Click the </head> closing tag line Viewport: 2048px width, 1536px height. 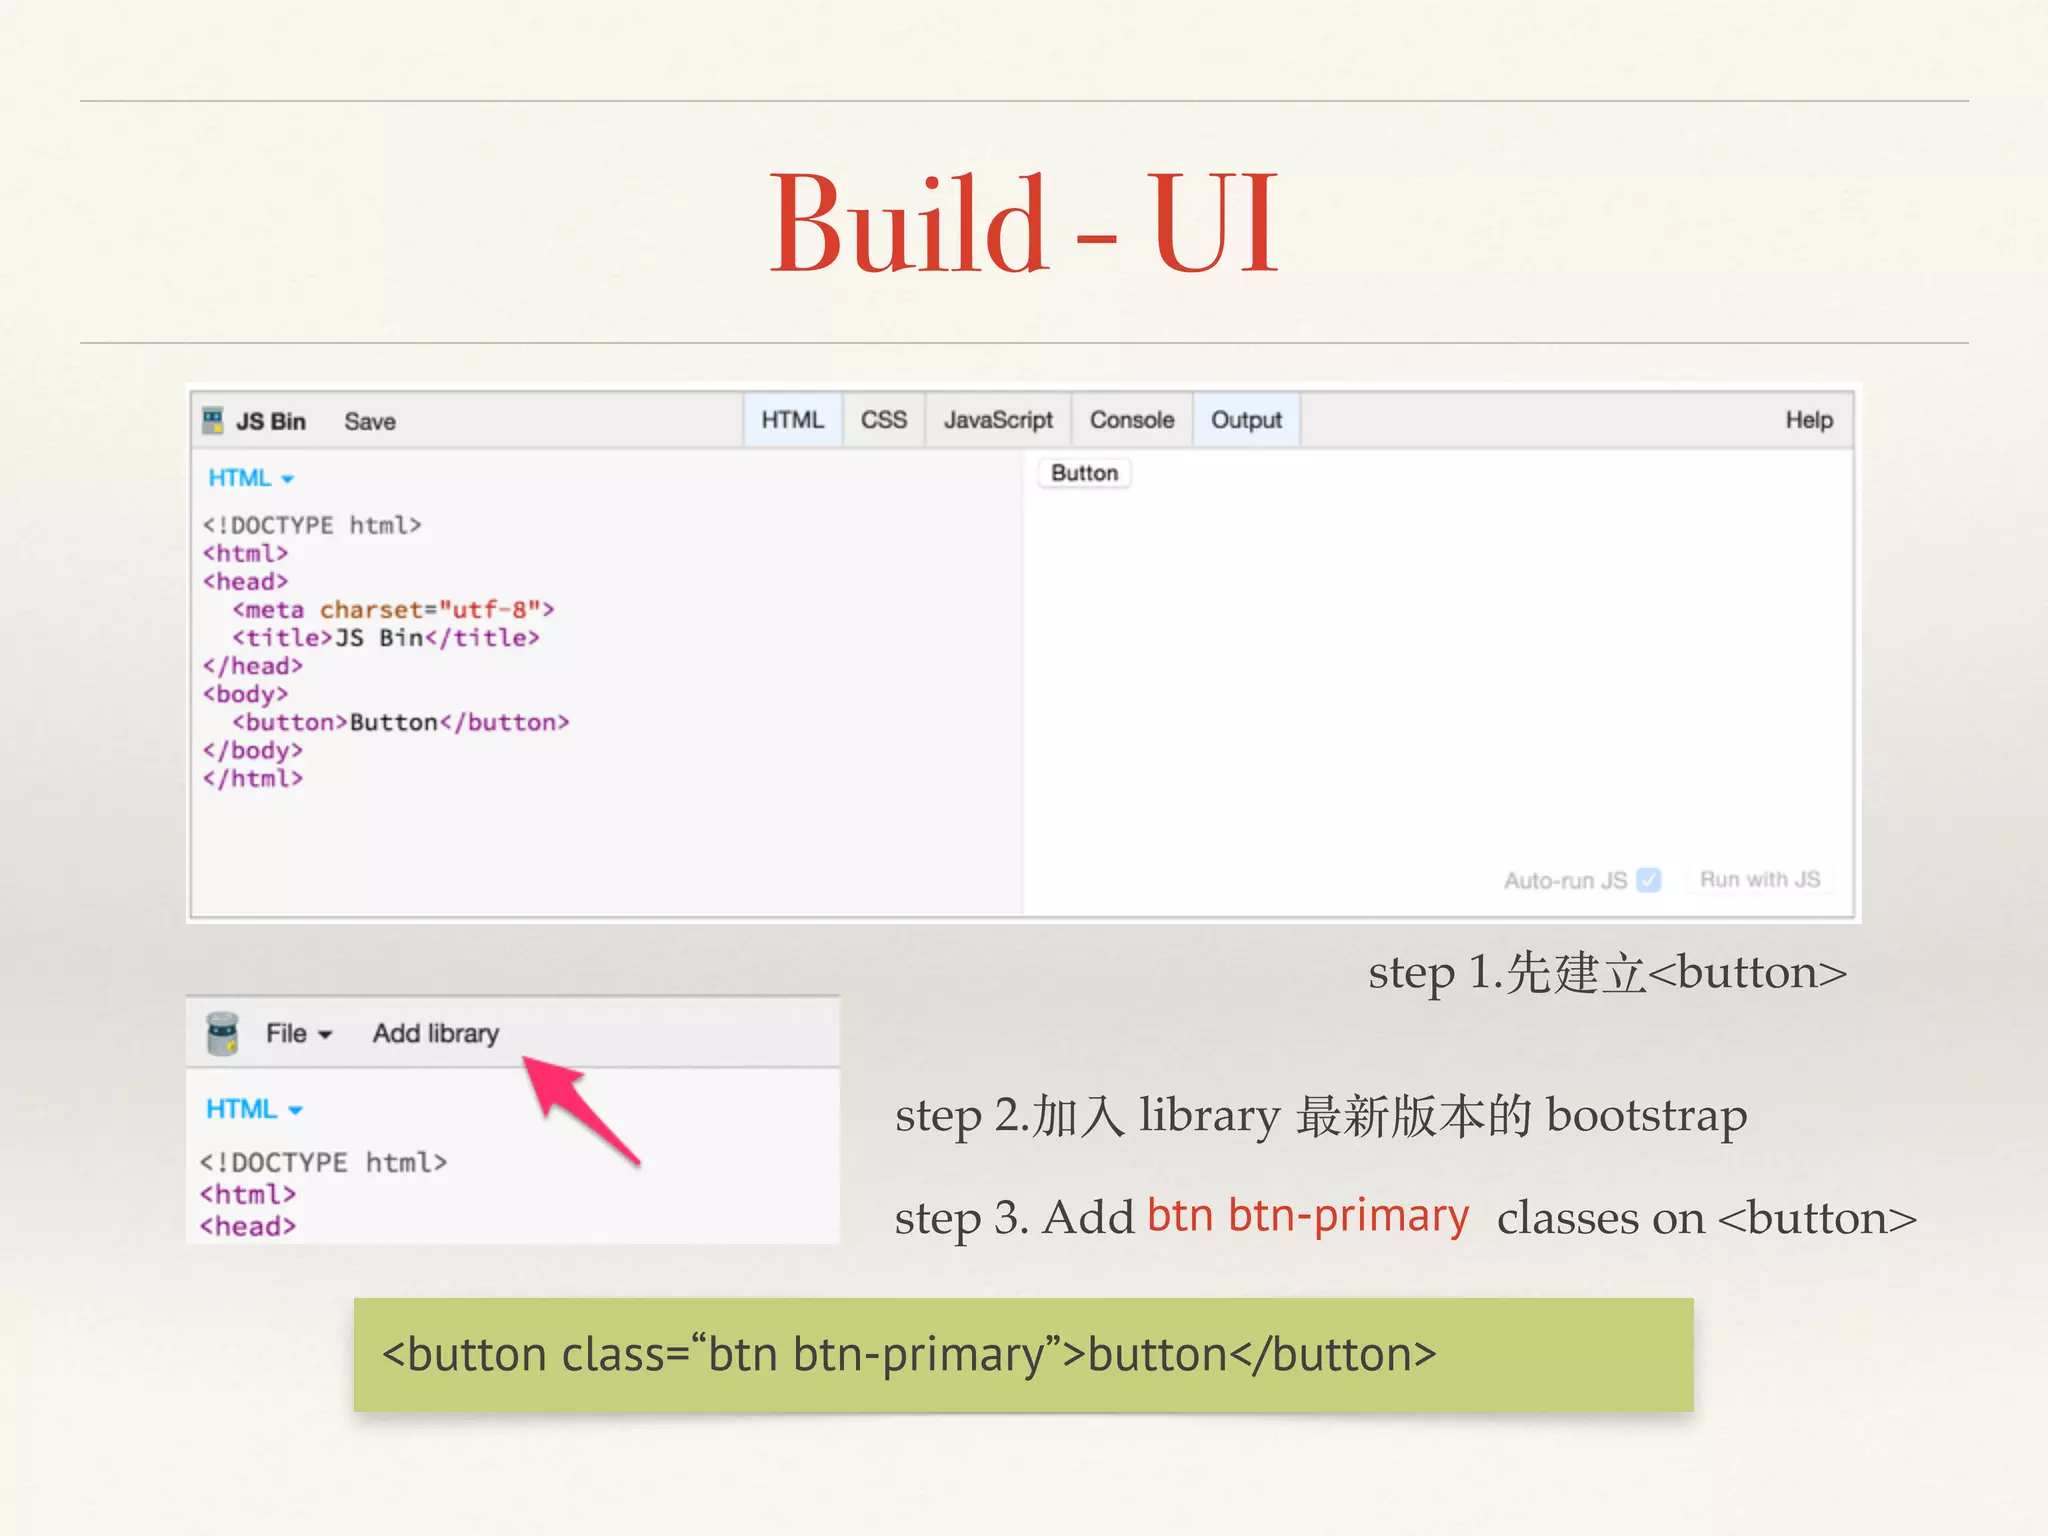point(253,666)
